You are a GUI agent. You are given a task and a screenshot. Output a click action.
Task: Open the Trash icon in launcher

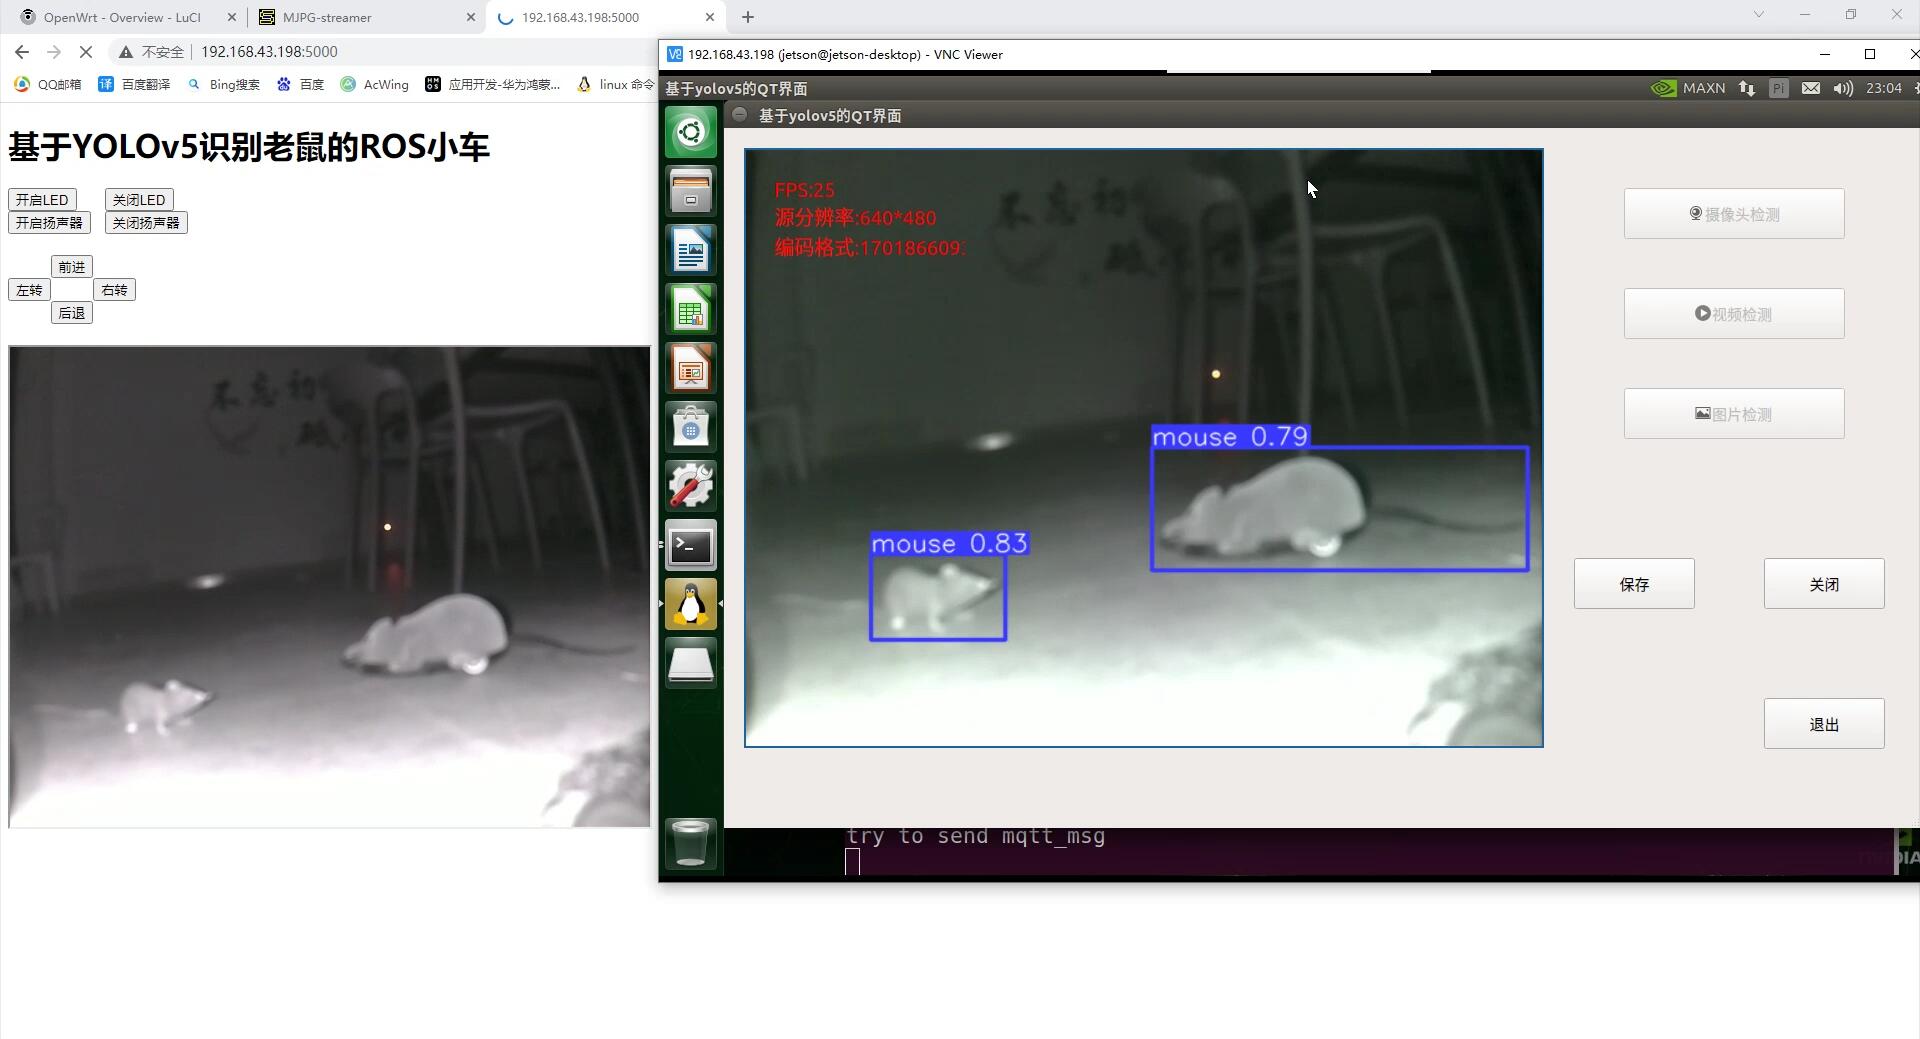point(690,842)
